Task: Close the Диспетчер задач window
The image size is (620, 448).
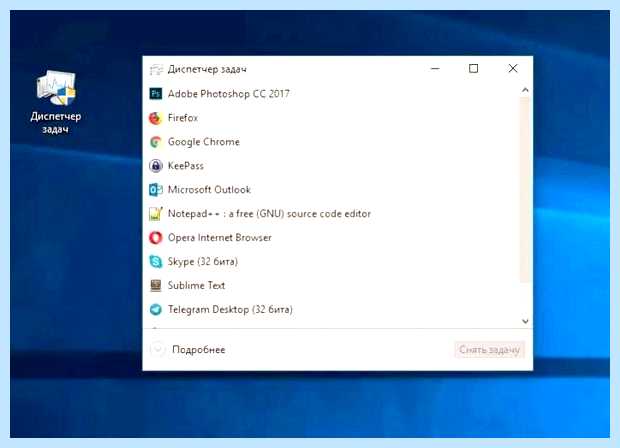Action: 513,69
